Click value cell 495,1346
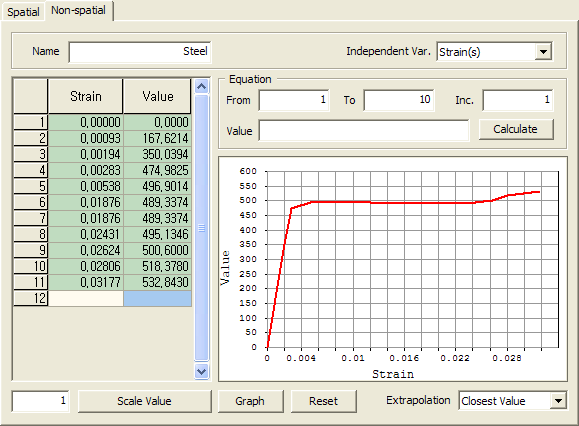579x426 pixels. [x=157, y=234]
